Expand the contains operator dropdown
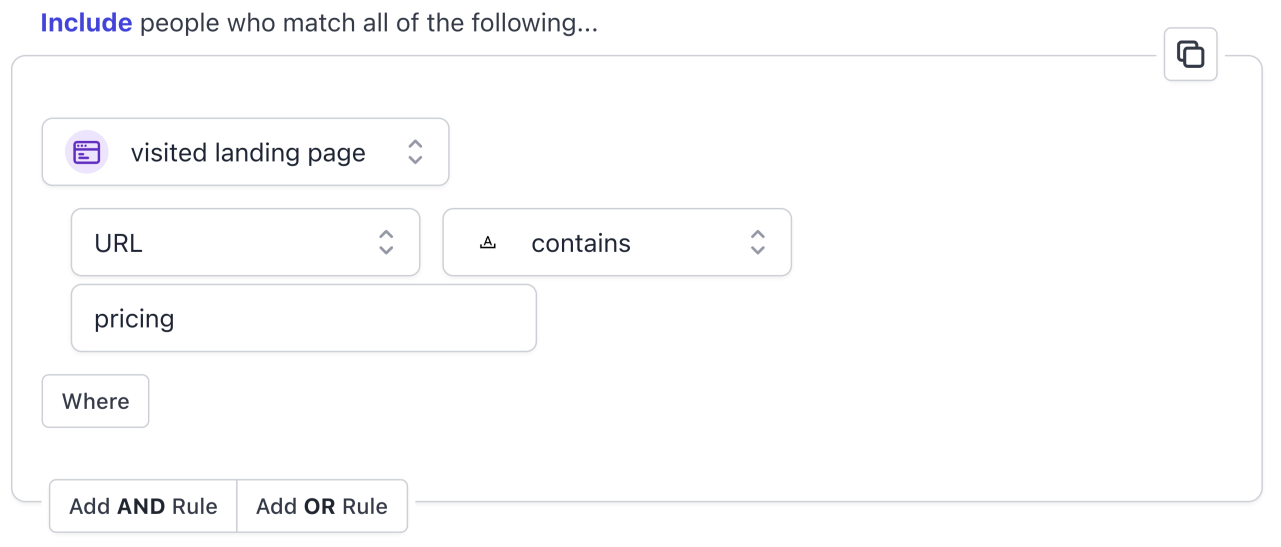The width and height of the screenshot is (1281, 547). 617,243
